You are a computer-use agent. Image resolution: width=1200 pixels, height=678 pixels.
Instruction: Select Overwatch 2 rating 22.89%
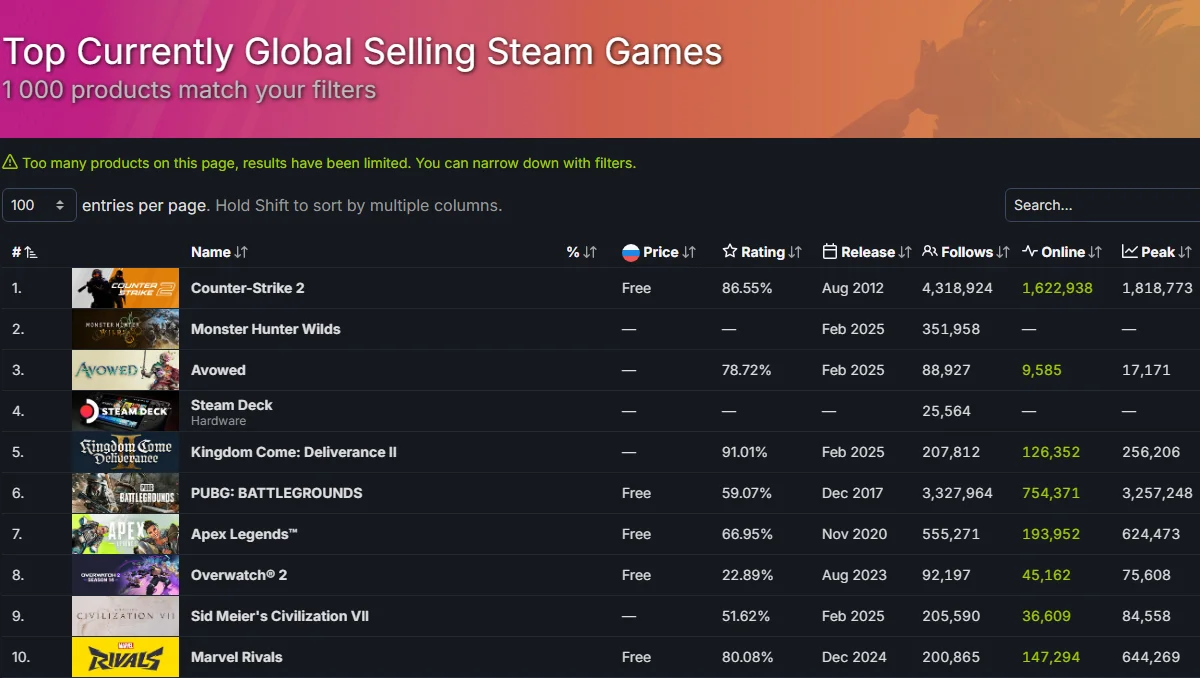(747, 575)
